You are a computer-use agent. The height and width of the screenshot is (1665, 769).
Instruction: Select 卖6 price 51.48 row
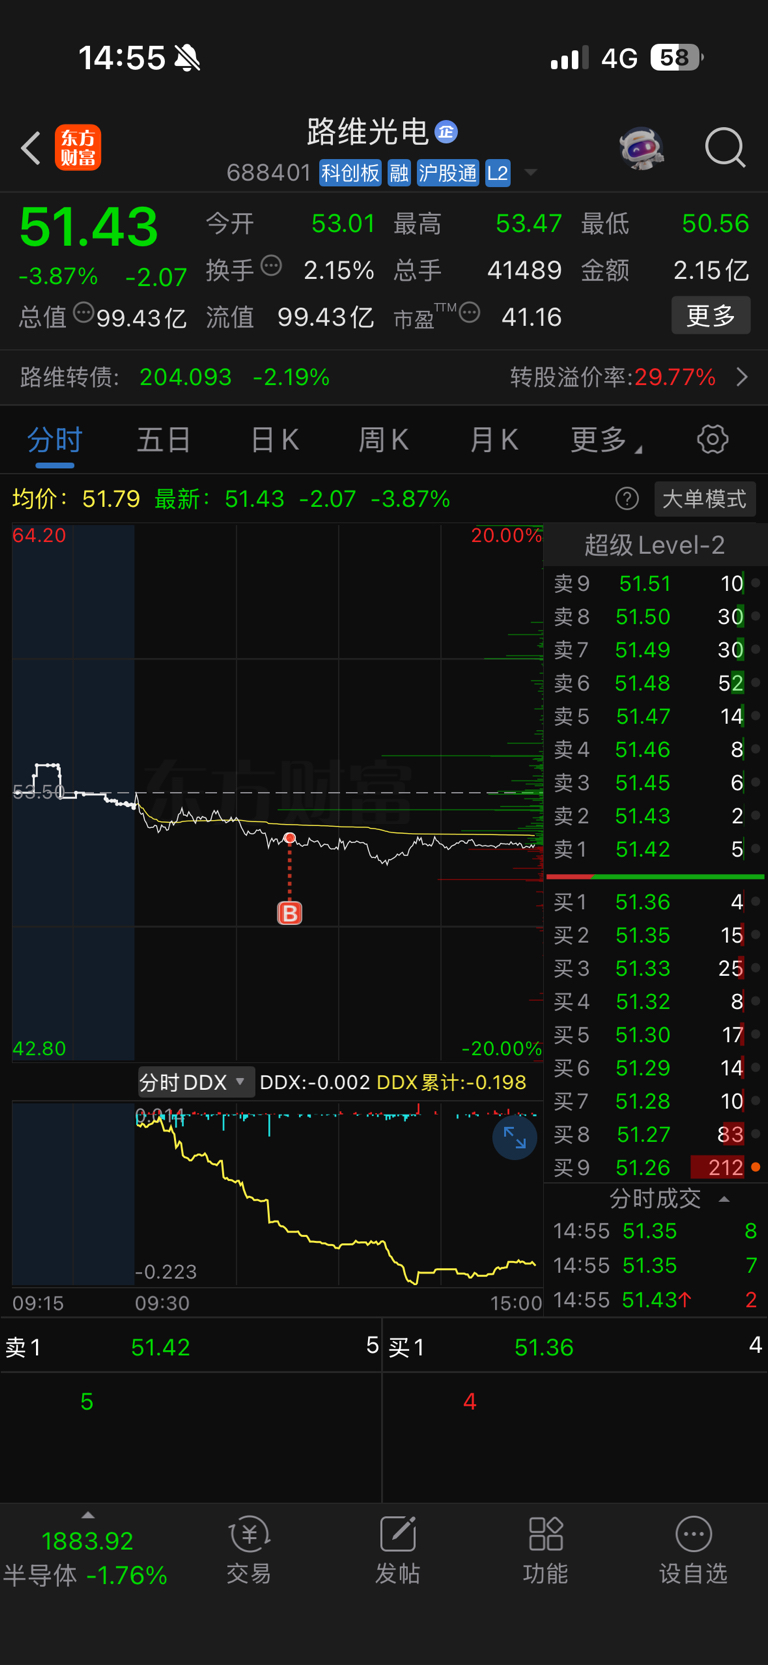(656, 683)
